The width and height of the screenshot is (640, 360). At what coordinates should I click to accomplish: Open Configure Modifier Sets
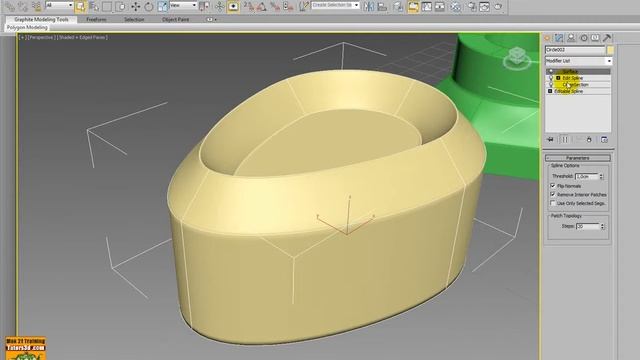point(604,140)
